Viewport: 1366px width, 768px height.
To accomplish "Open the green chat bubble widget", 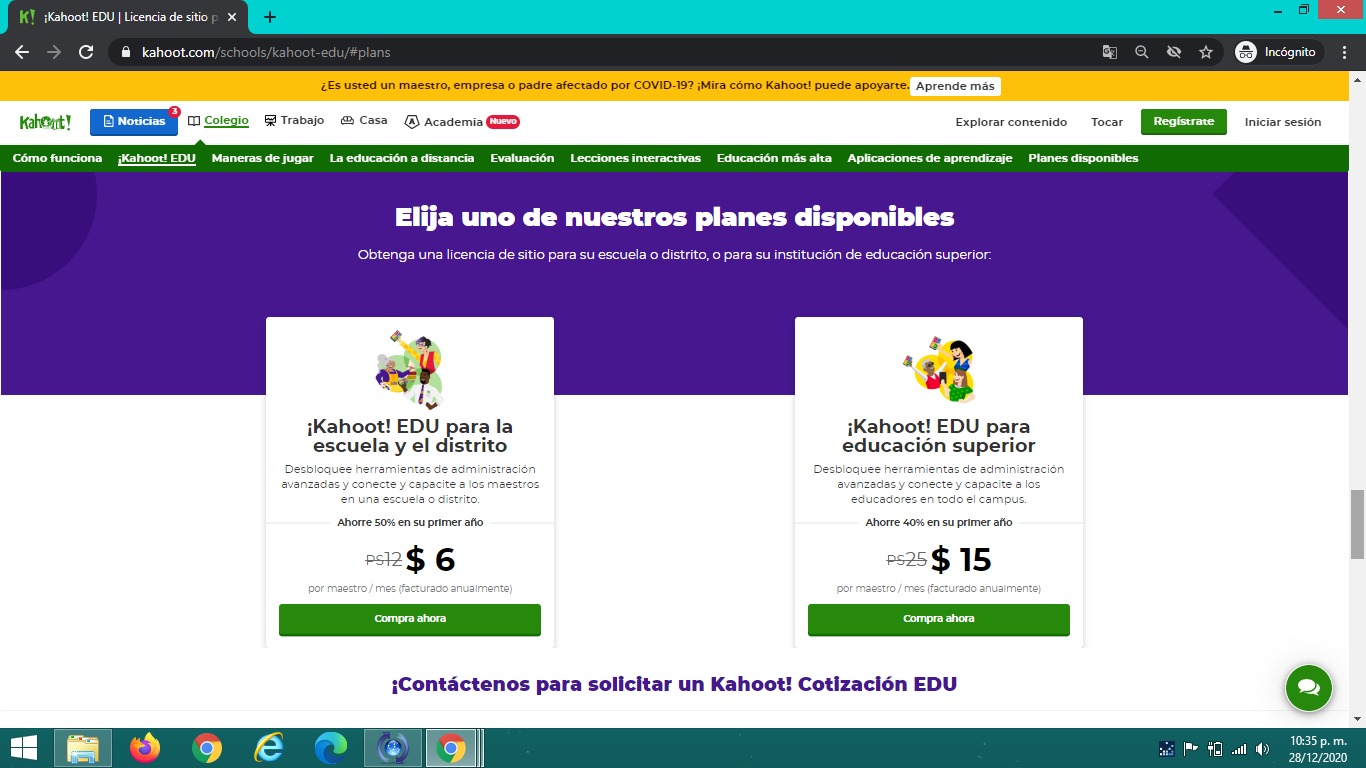I will [x=1308, y=688].
